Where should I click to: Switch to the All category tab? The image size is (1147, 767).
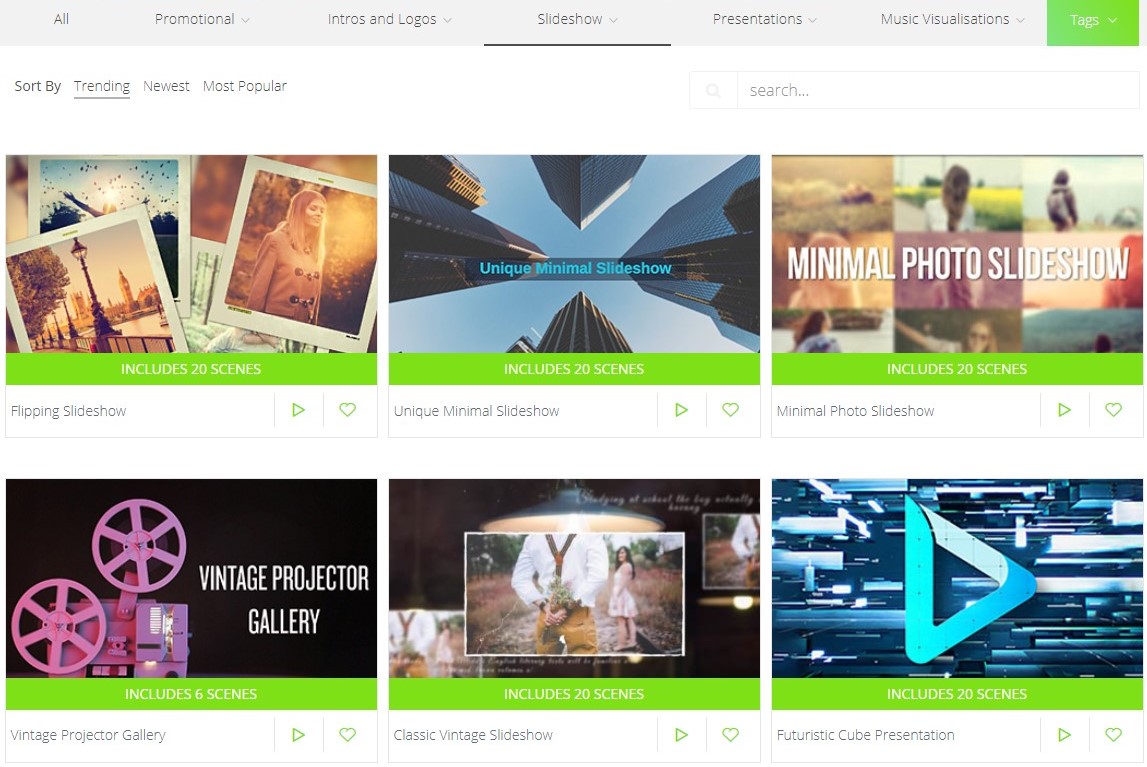pyautogui.click(x=61, y=20)
